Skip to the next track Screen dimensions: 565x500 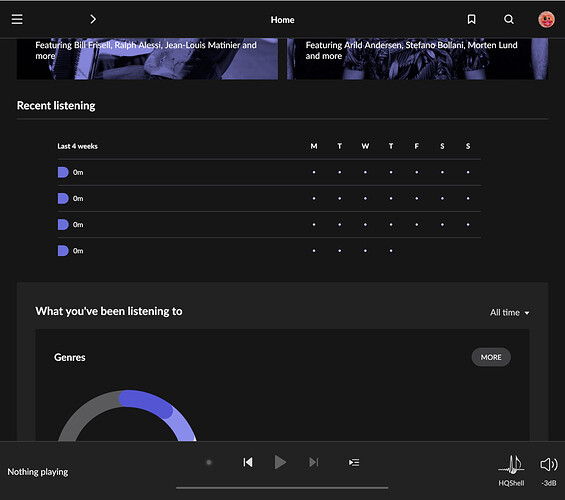point(313,462)
